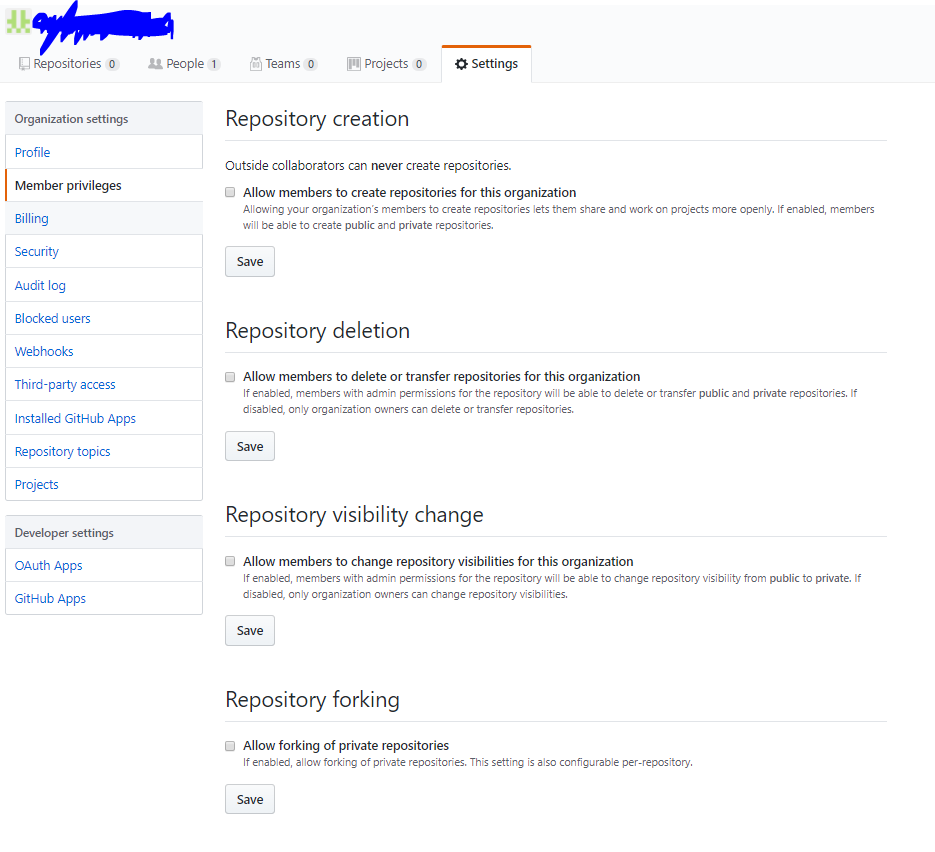This screenshot has width=935, height=852.
Task: Open the Audit log
Action: coord(104,285)
